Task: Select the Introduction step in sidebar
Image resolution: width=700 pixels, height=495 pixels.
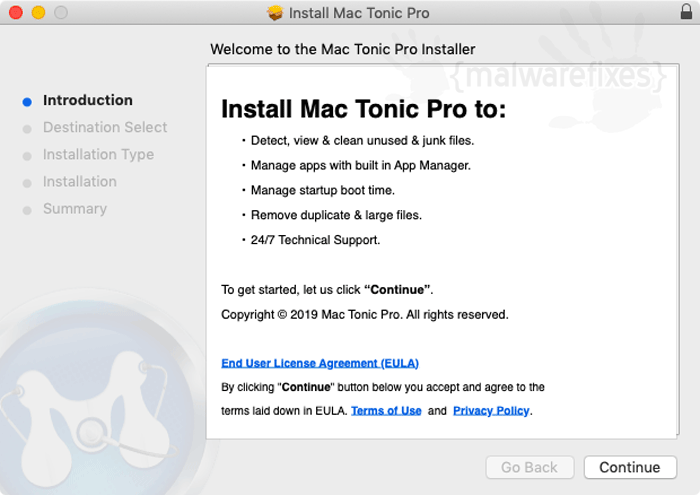Action: pyautogui.click(x=88, y=100)
